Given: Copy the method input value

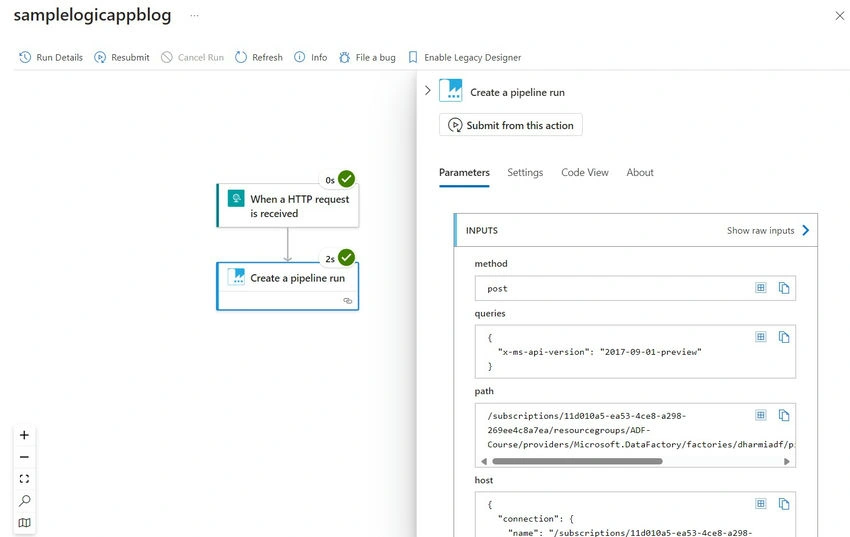Looking at the screenshot, I should 784,288.
